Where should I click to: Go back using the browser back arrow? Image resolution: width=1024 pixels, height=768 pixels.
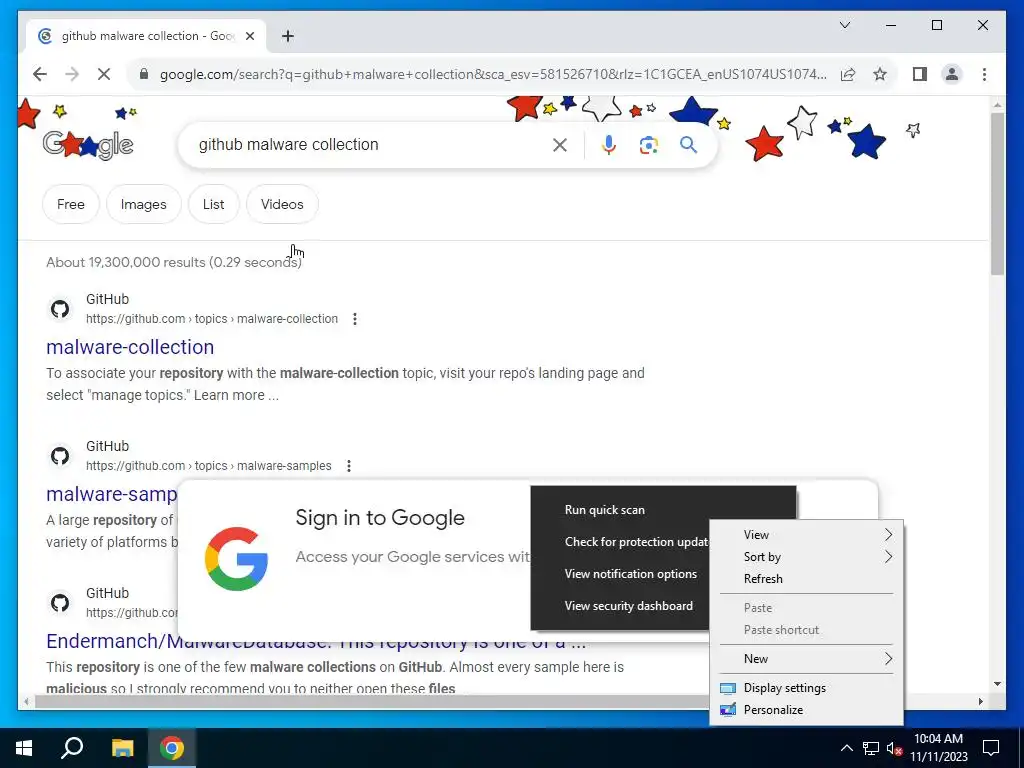40,74
